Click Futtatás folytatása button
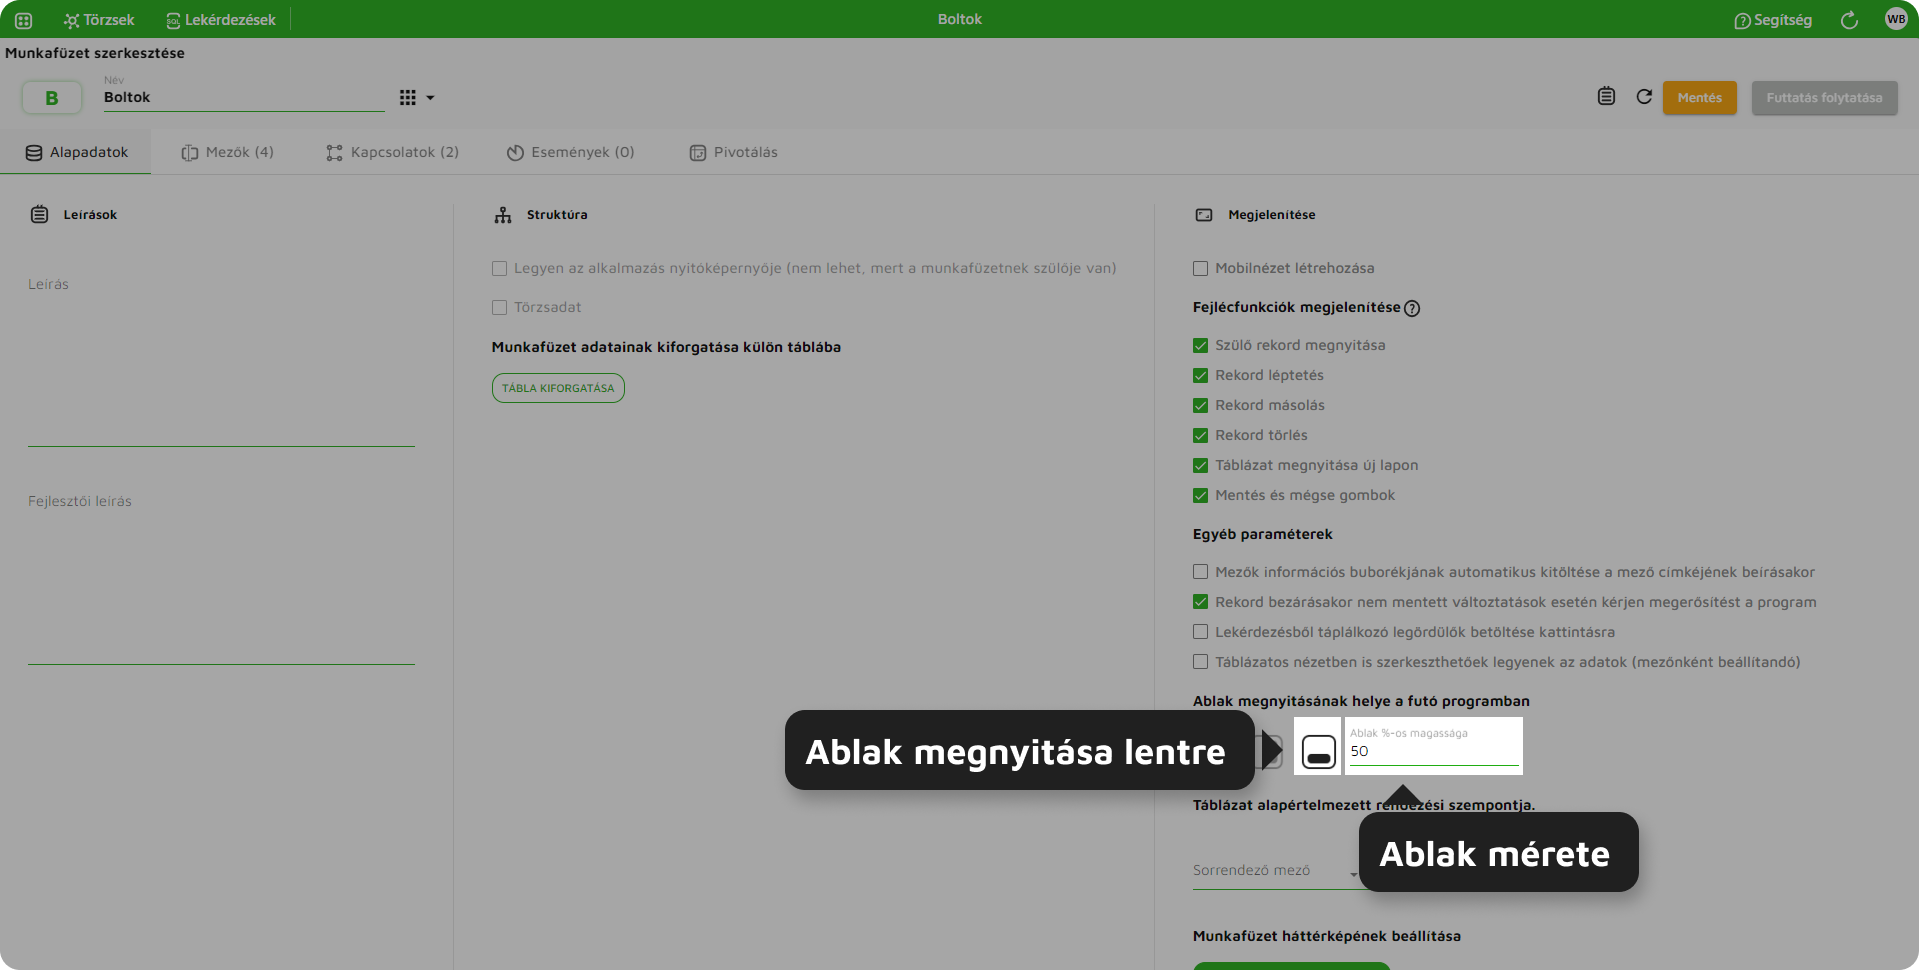The image size is (1919, 970). (x=1824, y=98)
